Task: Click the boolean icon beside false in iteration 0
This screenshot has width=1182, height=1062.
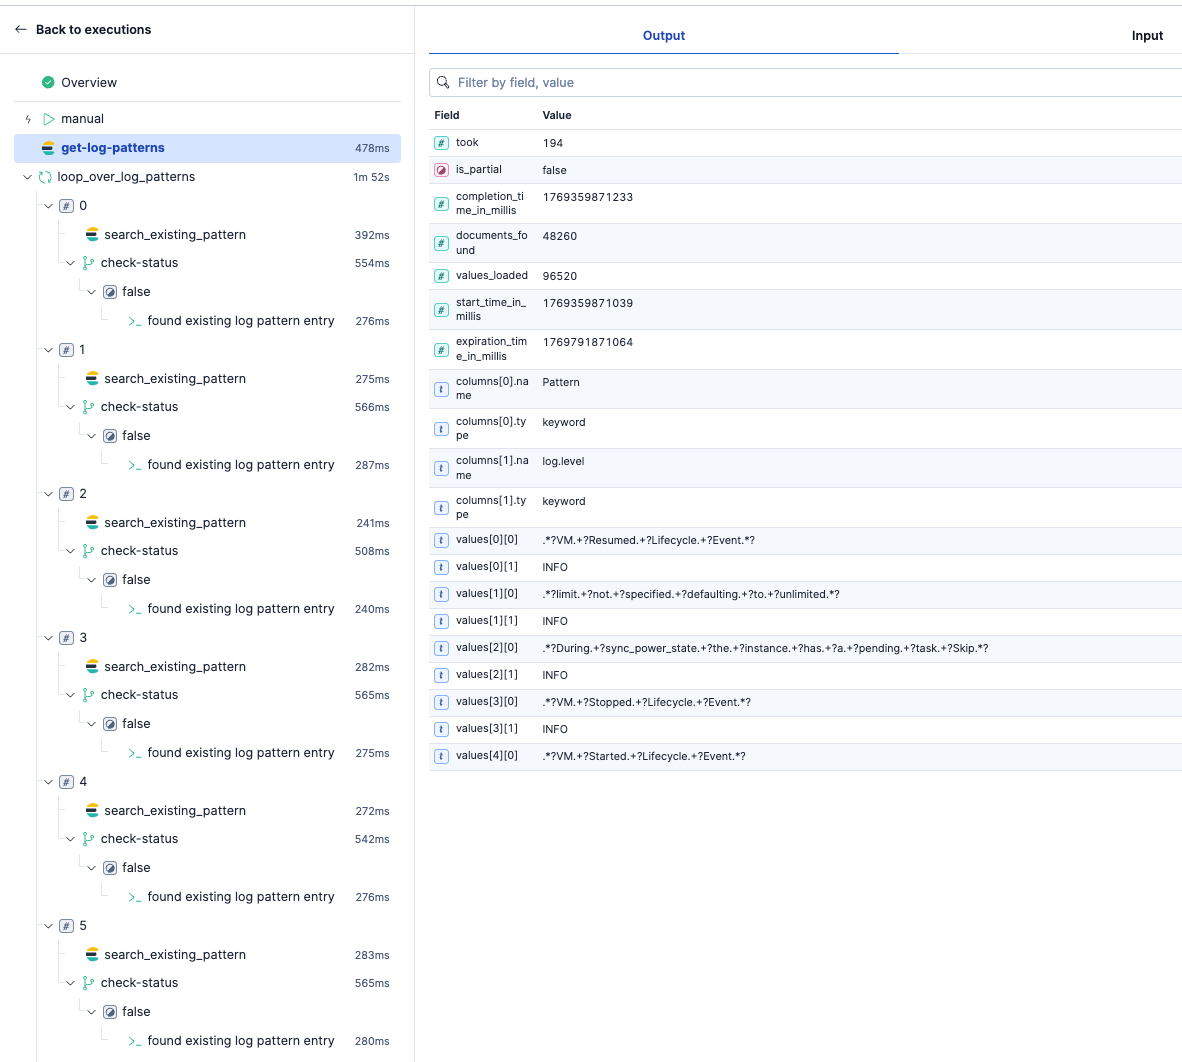Action: 110,292
